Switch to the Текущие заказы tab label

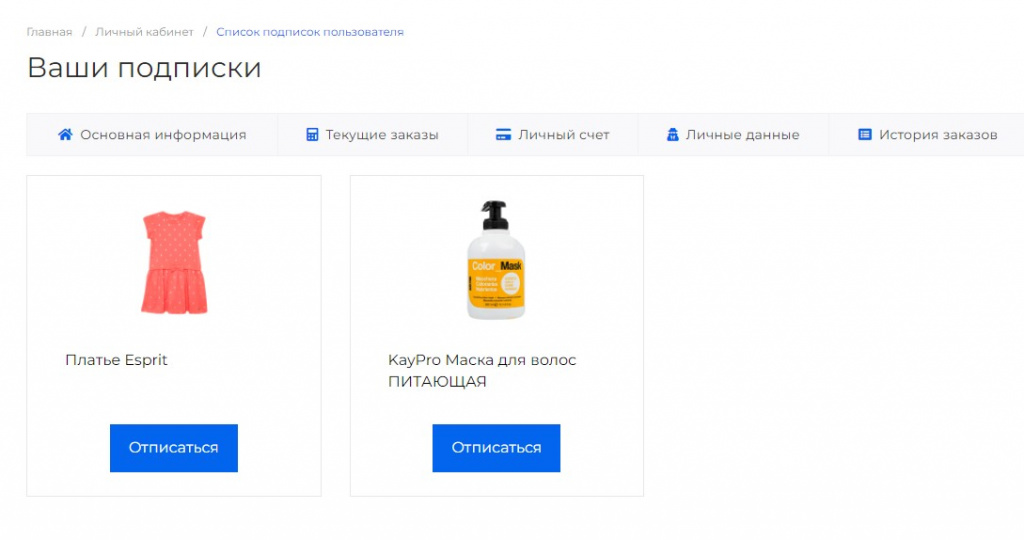pyautogui.click(x=382, y=135)
